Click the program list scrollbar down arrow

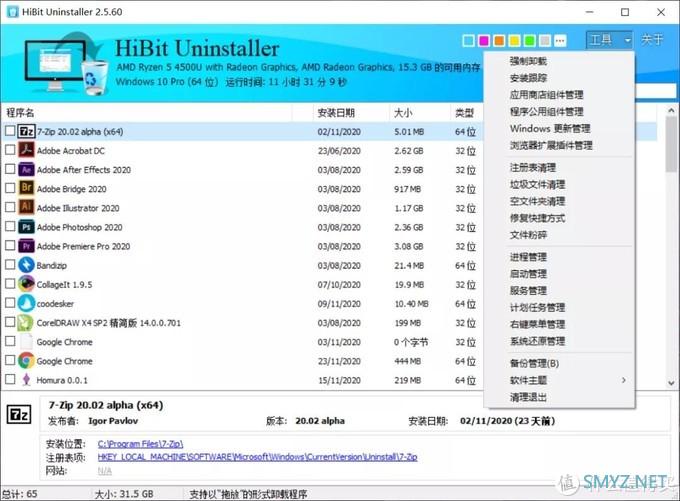[671, 383]
